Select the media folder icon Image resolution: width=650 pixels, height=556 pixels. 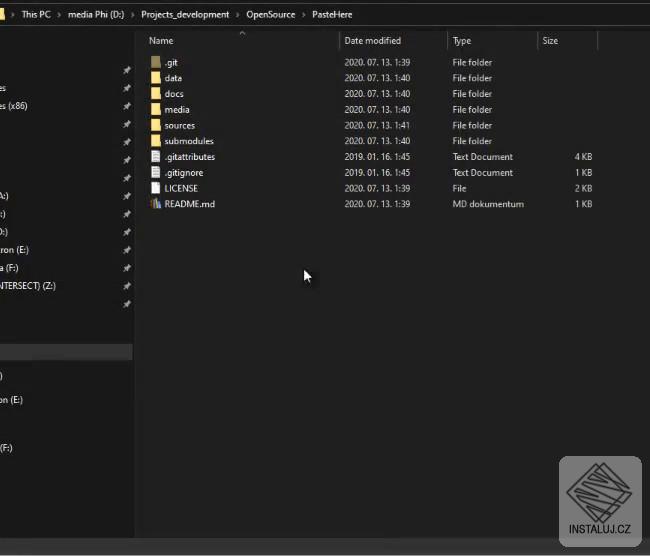[x=156, y=109]
